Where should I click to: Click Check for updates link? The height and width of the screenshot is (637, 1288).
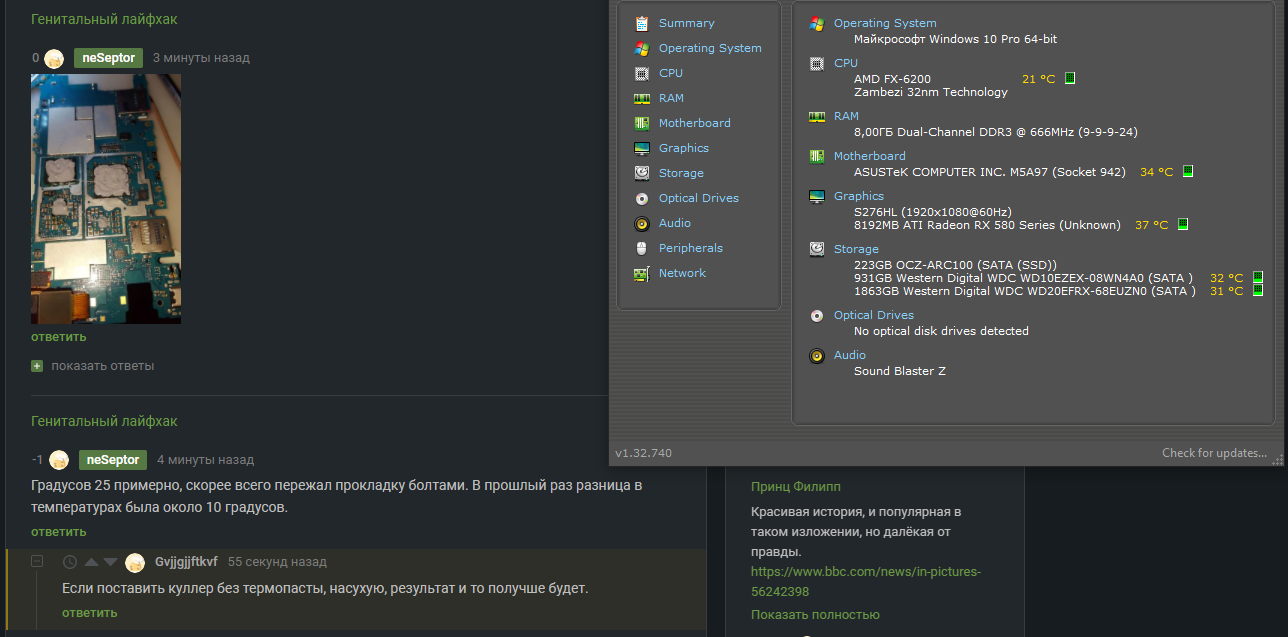pyautogui.click(x=1214, y=453)
